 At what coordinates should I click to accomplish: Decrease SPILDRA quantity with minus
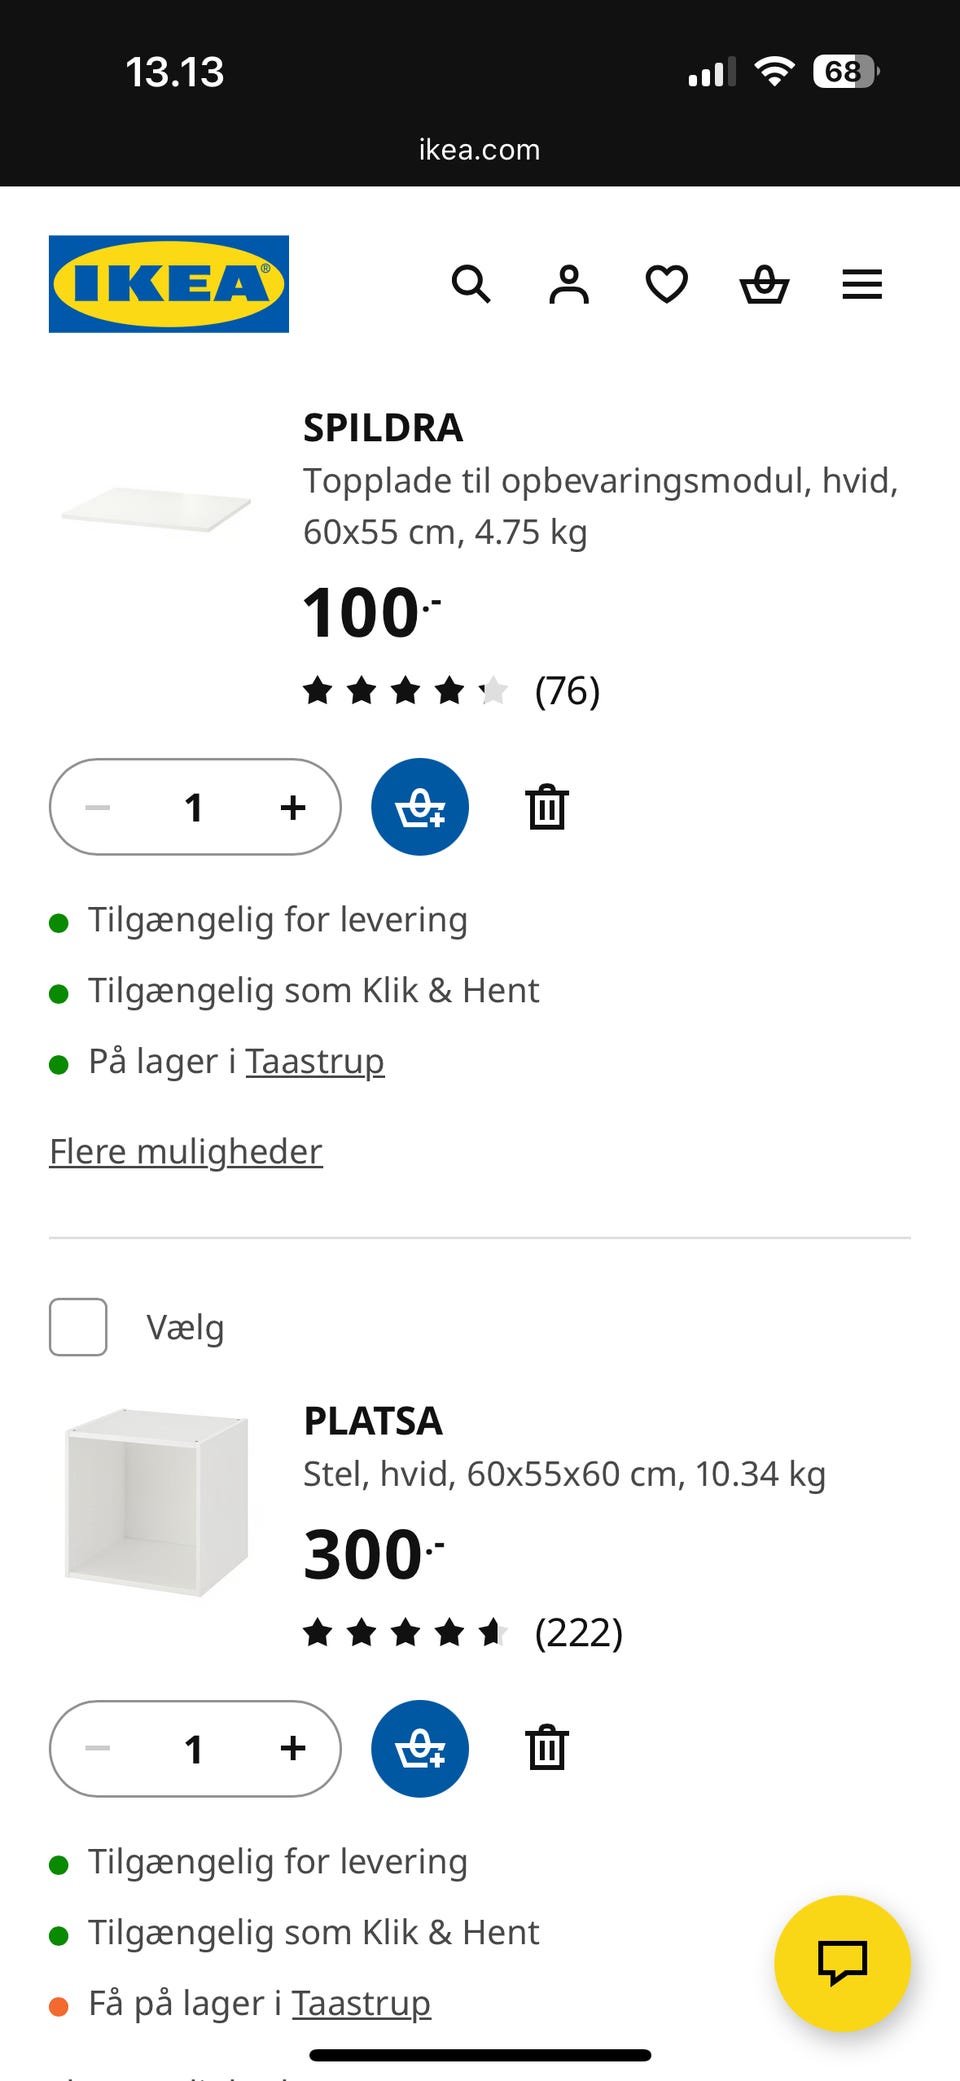click(x=98, y=807)
